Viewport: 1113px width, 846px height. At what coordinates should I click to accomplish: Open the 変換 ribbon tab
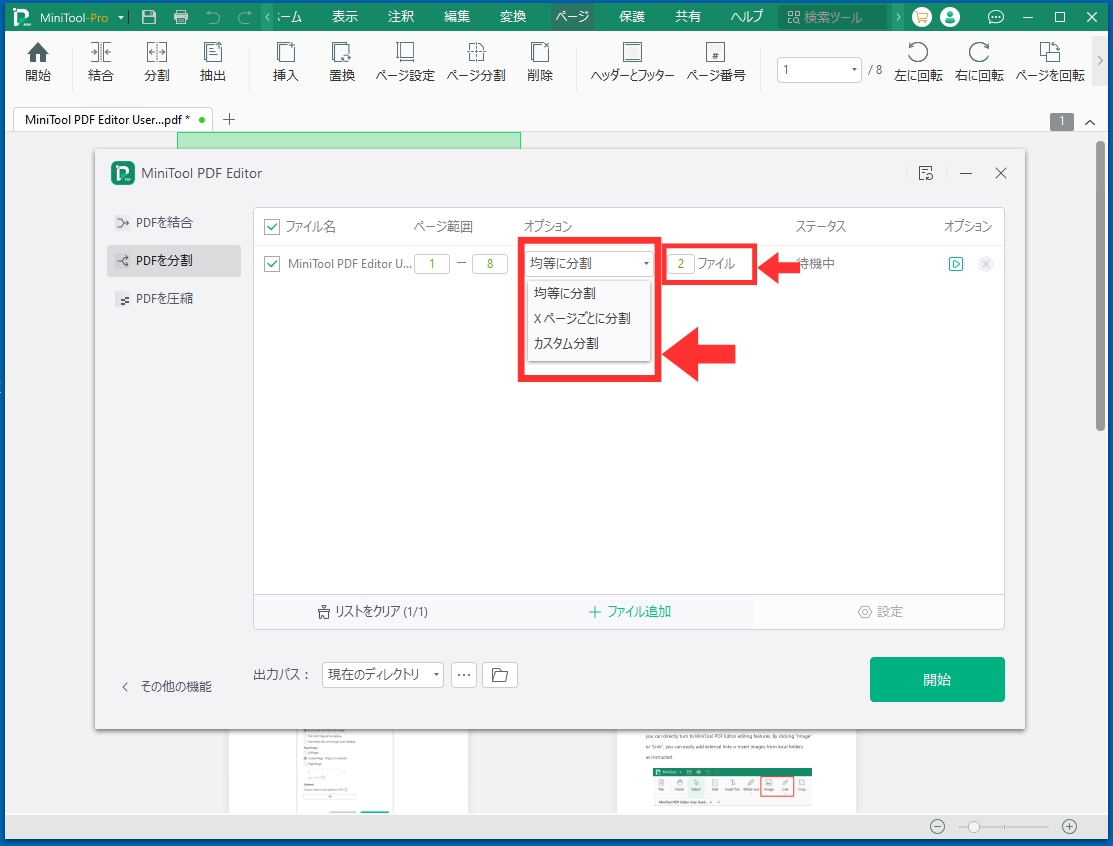[512, 16]
